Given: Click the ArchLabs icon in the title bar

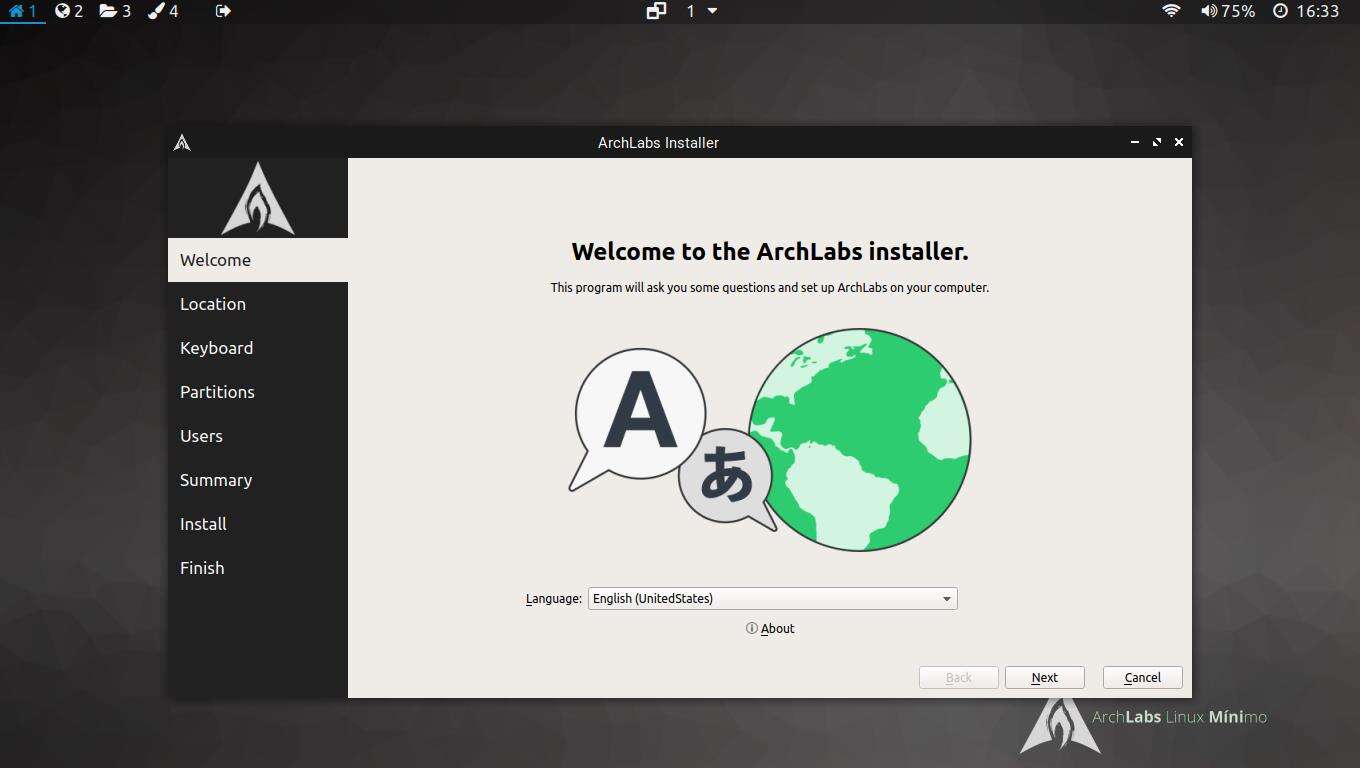Looking at the screenshot, I should (x=182, y=143).
